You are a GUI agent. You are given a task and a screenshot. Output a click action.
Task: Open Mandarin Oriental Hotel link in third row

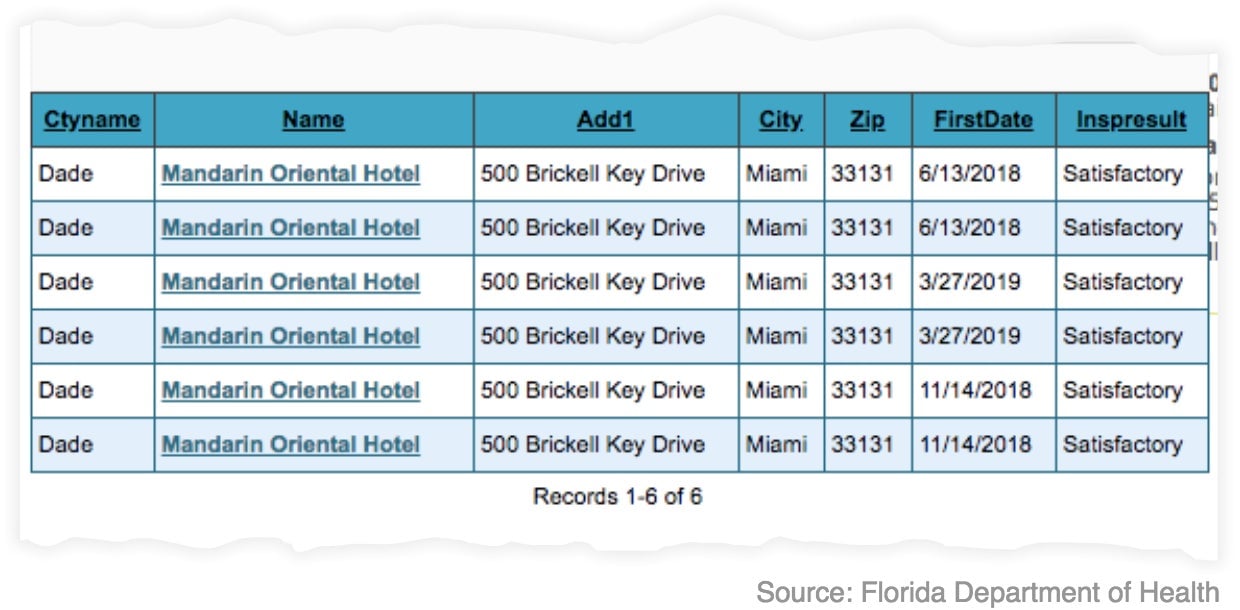click(x=291, y=282)
